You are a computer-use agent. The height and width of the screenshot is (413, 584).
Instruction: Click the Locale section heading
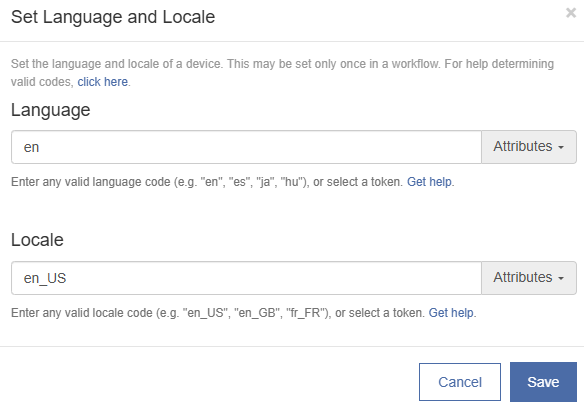(x=37, y=240)
